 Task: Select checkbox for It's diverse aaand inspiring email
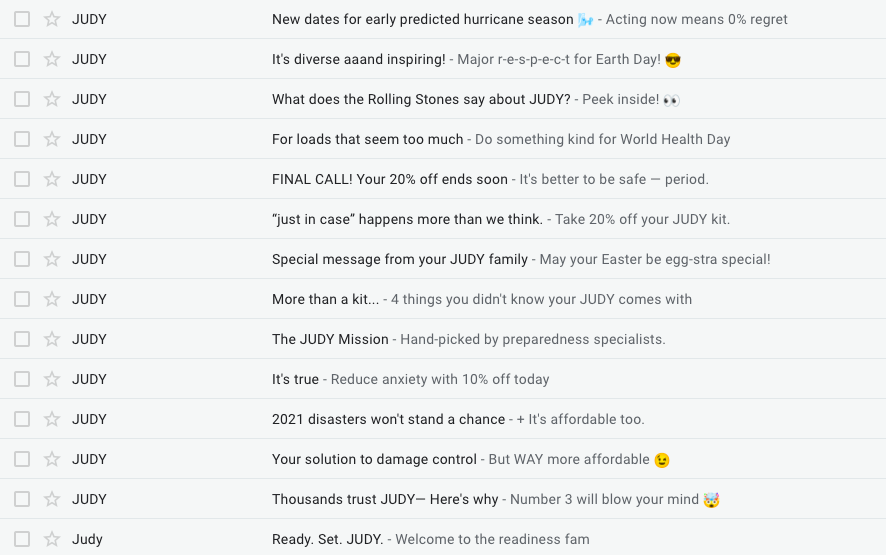click(x=22, y=59)
